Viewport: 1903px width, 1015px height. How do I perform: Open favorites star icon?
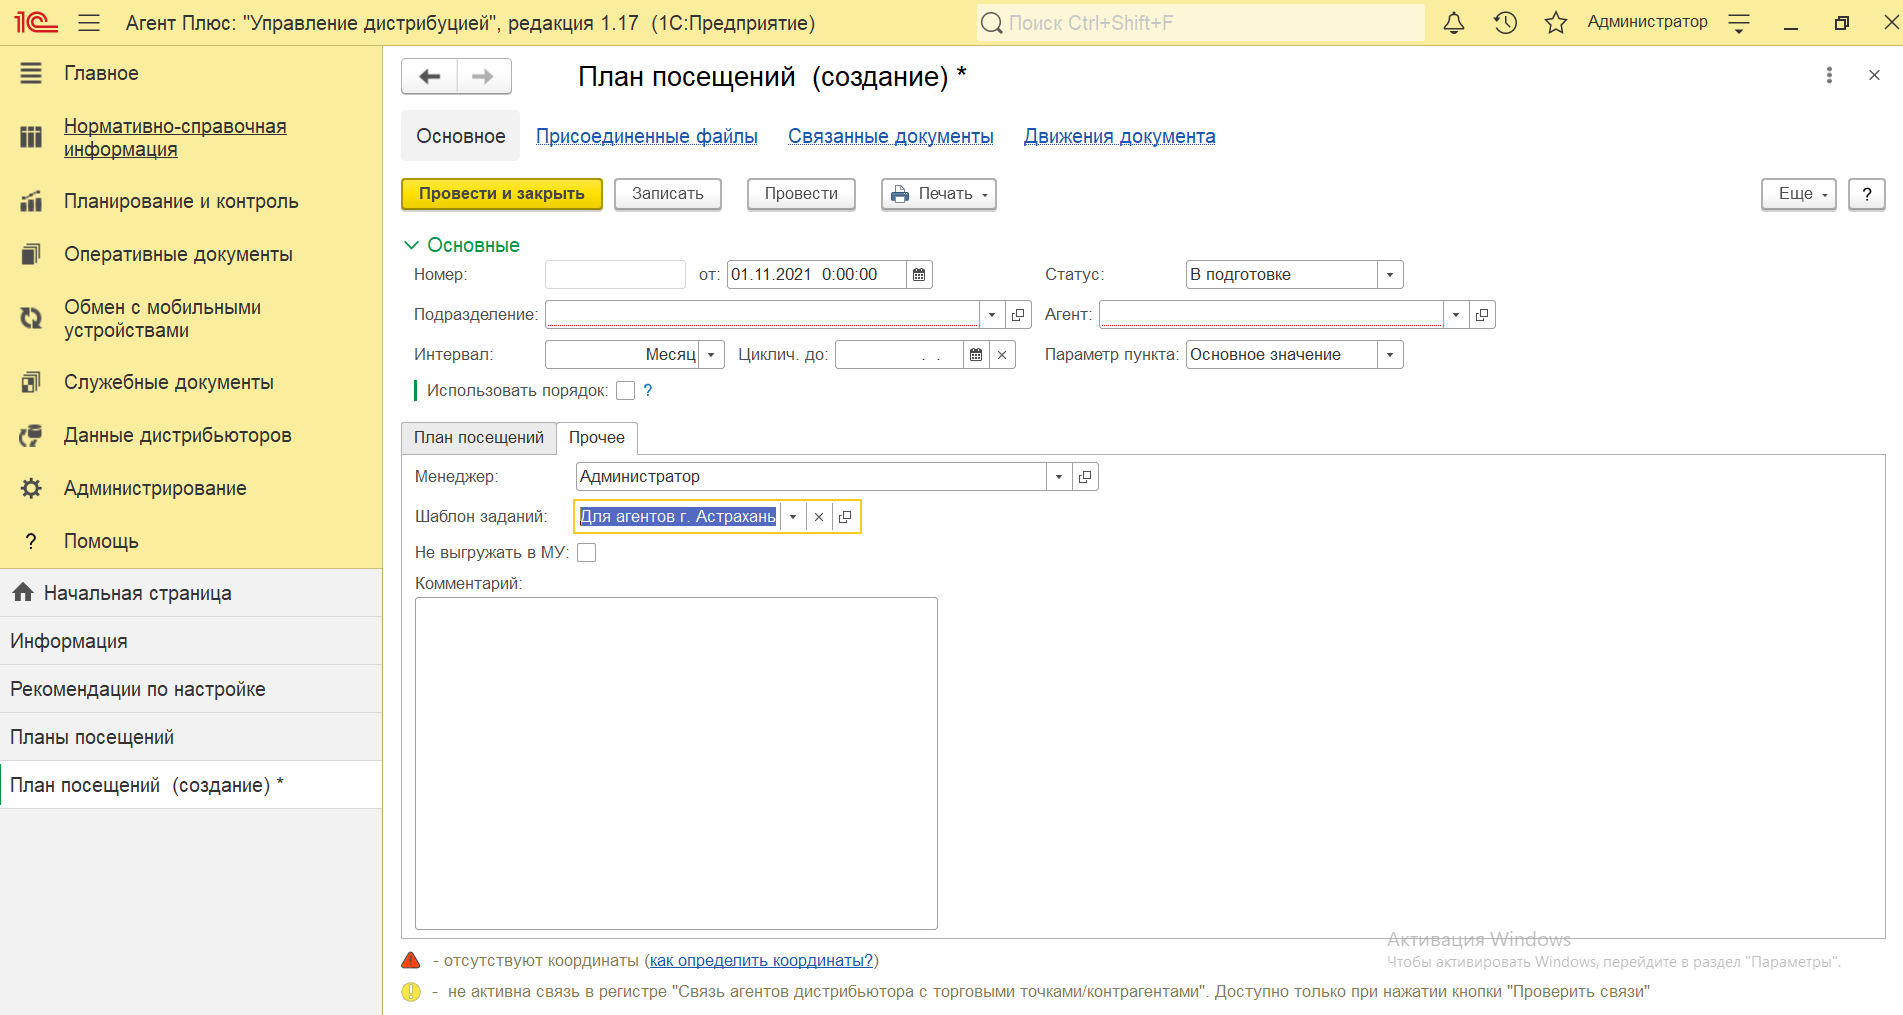pyautogui.click(x=1556, y=22)
